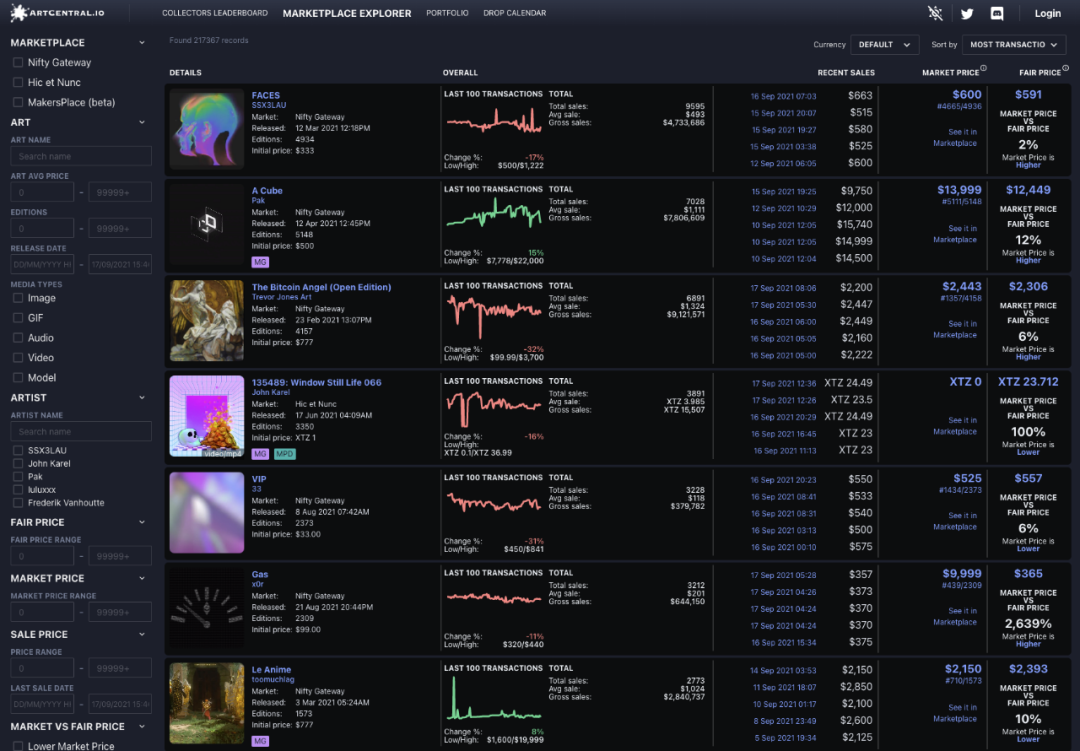The width and height of the screenshot is (1080, 751).
Task: Click the Fair Price info icon
Action: [1066, 68]
